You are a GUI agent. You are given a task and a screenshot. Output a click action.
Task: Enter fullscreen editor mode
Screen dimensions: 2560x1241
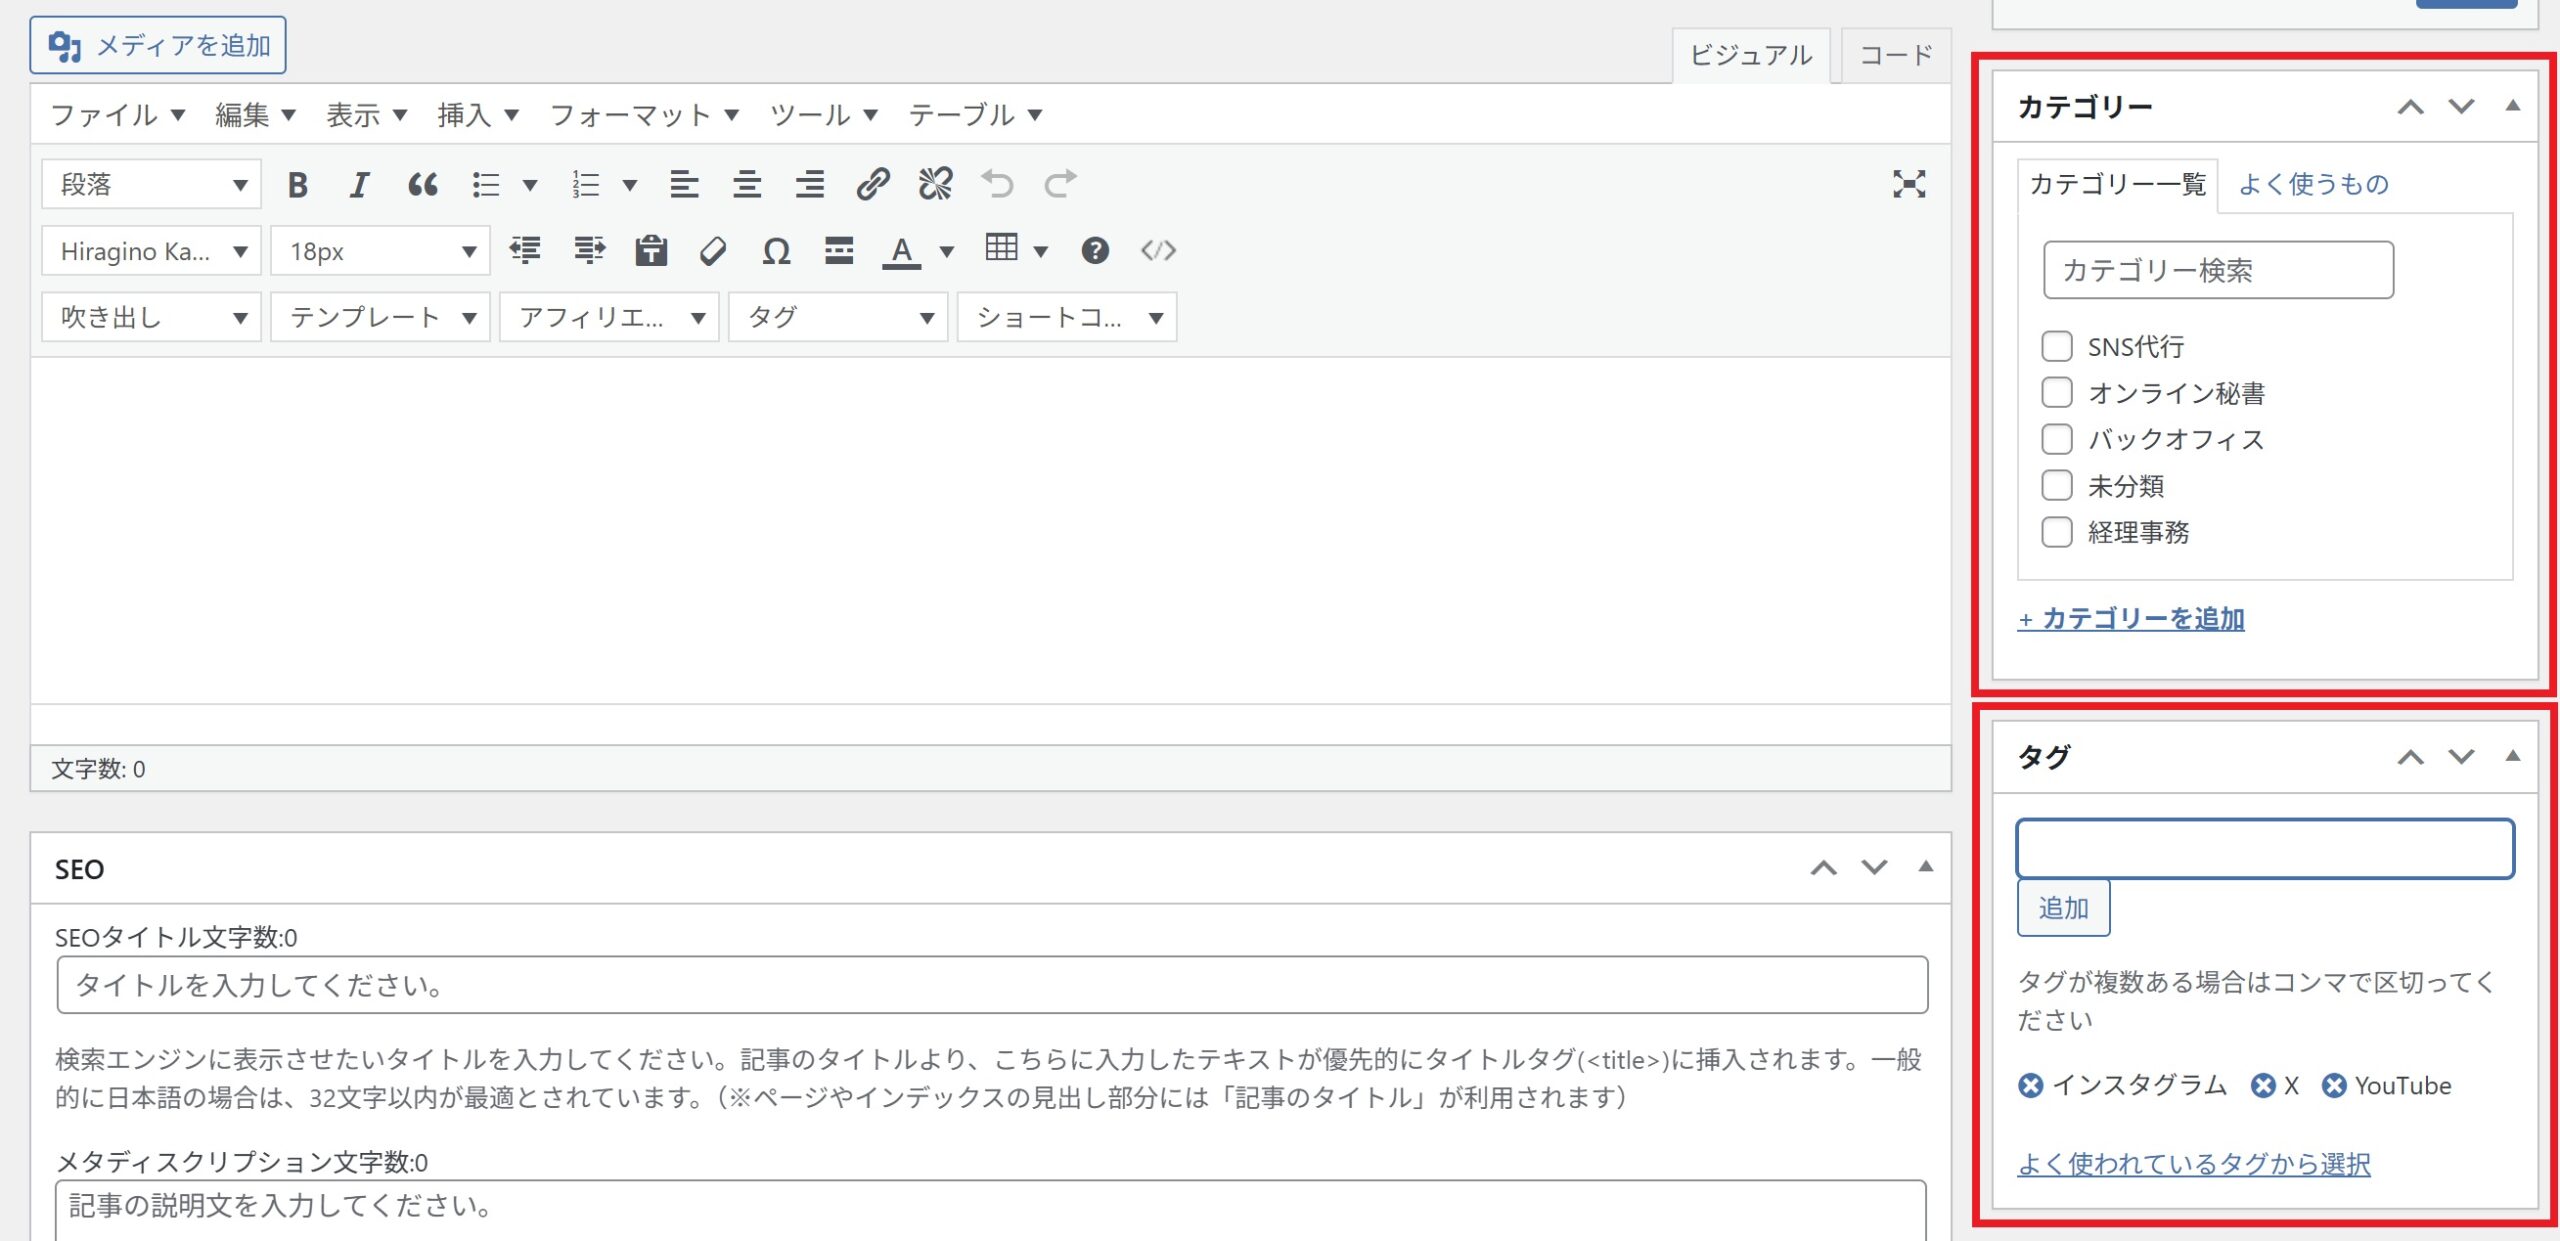point(1908,184)
